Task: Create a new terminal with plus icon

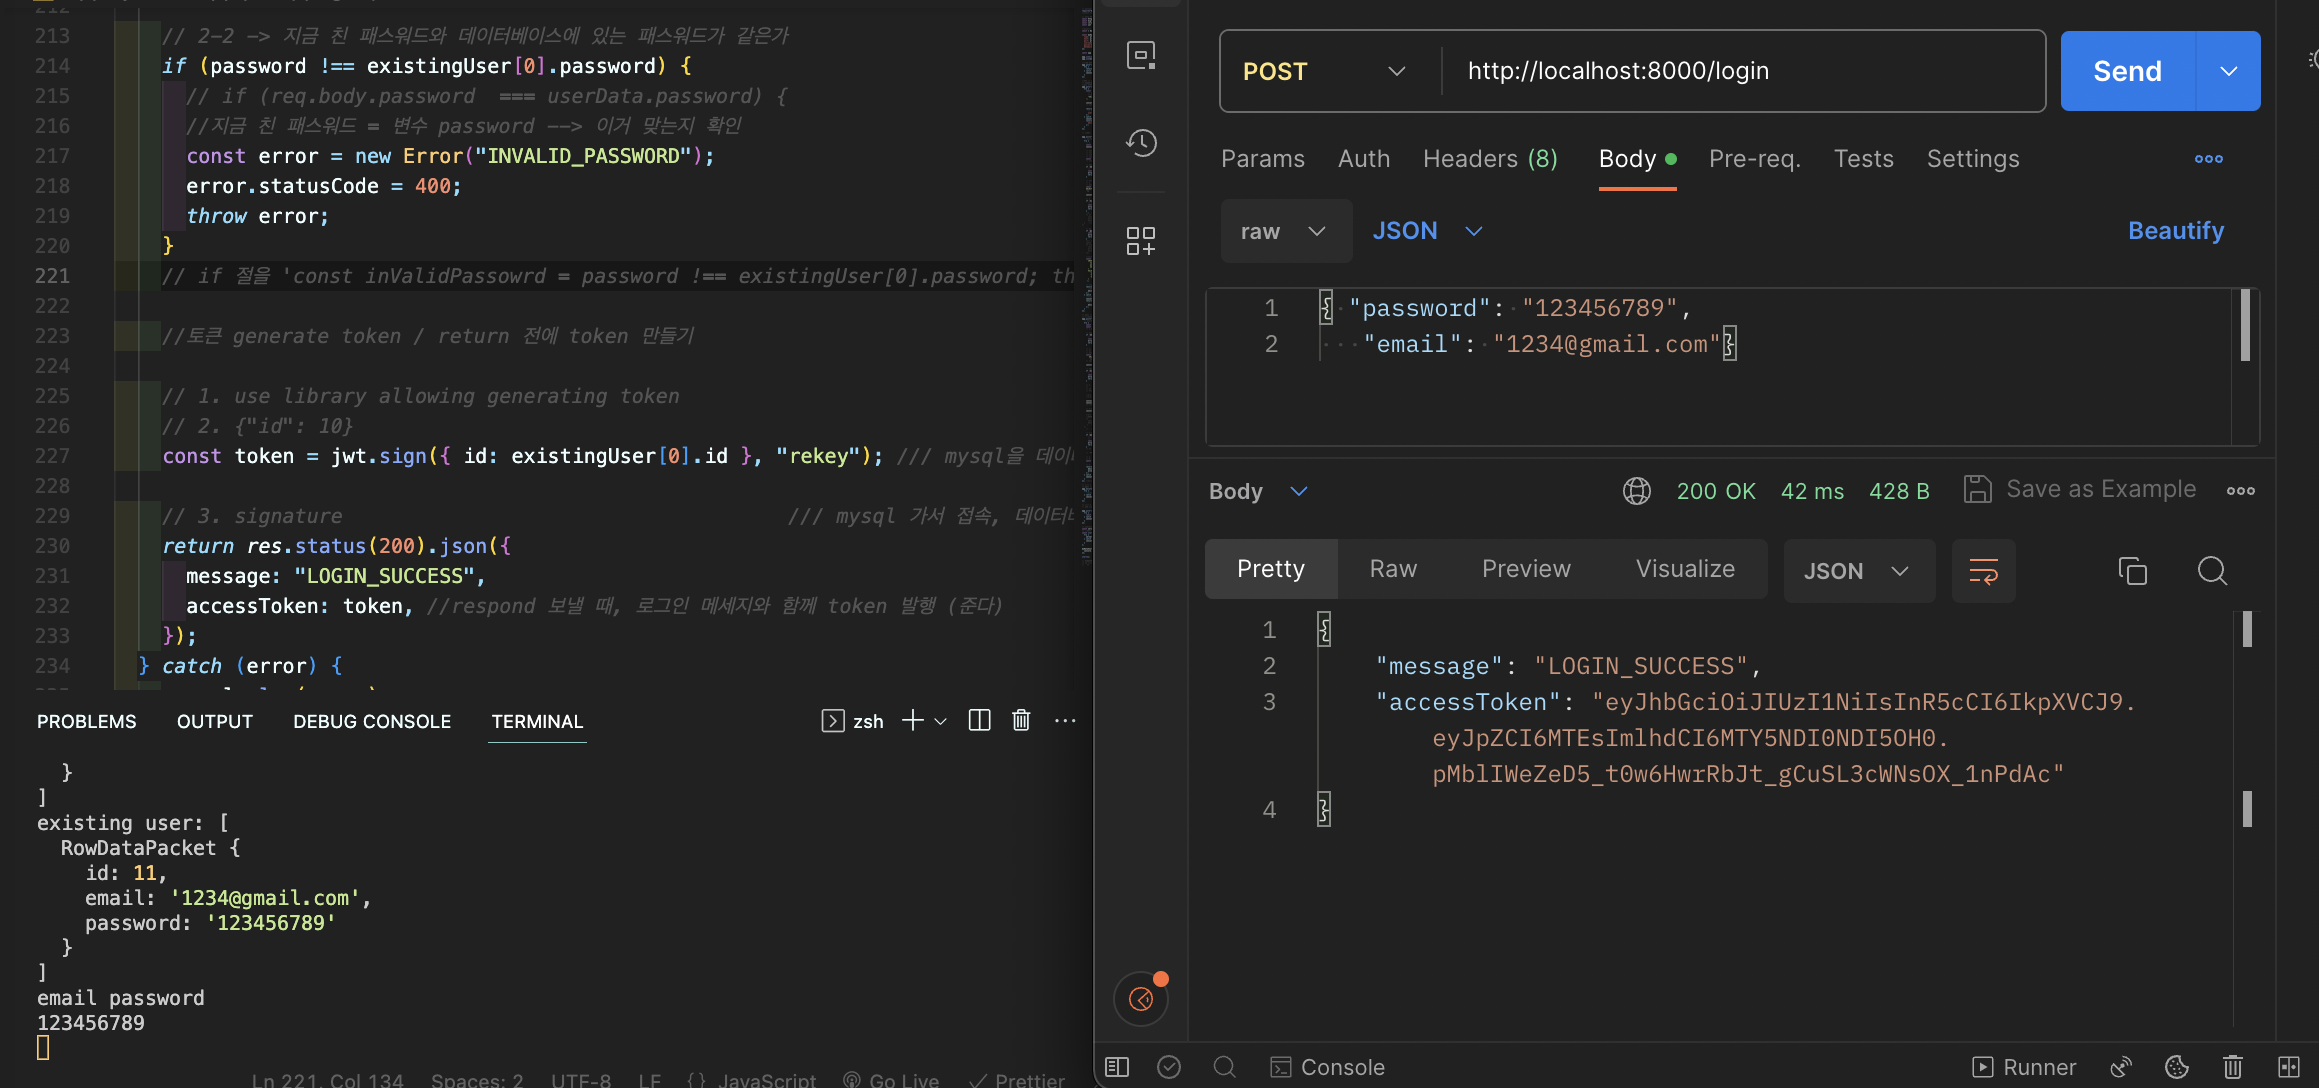Action: coord(912,720)
